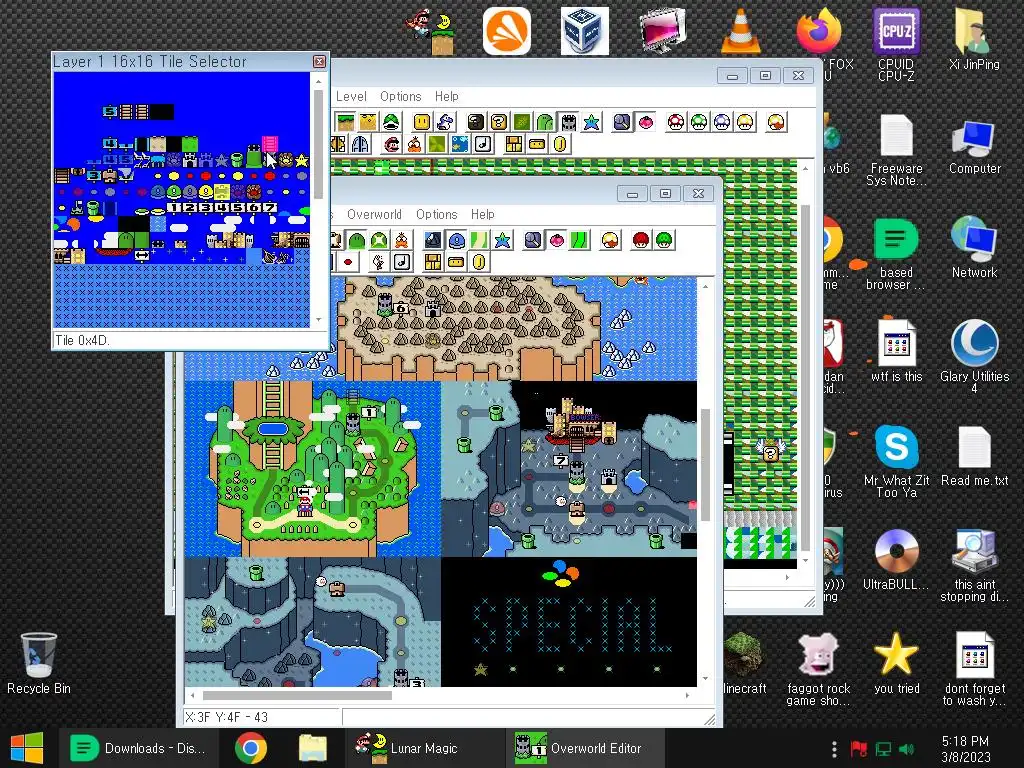Viewport: 1024px width, 768px height.
Task: Open the Help menu in Lunar Magic
Action: (x=447, y=96)
